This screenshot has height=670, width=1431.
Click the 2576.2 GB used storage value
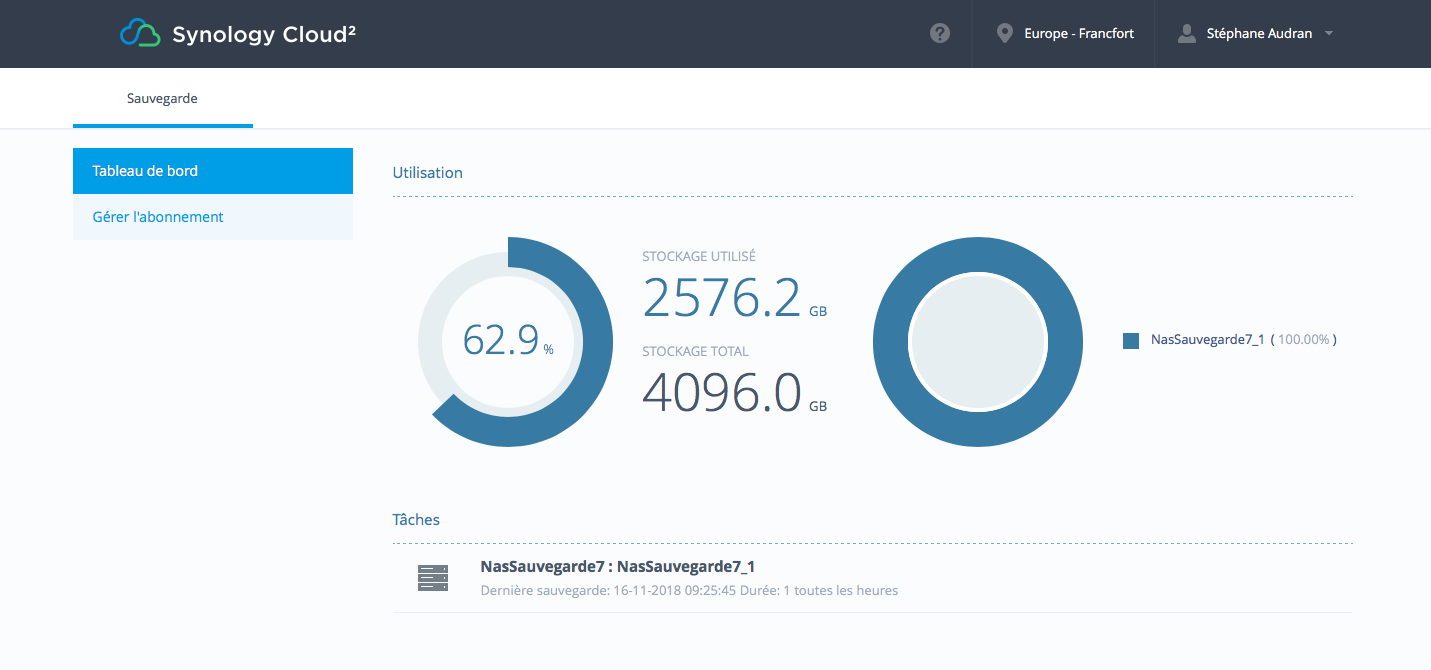point(722,298)
